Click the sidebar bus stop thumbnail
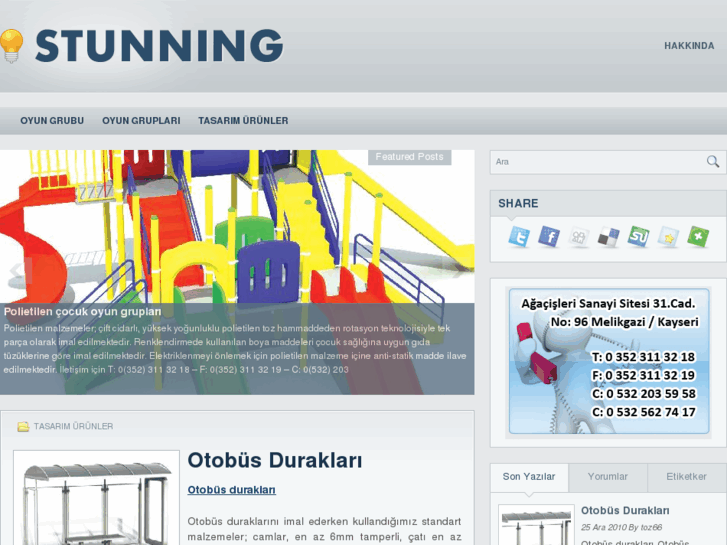 pos(536,525)
